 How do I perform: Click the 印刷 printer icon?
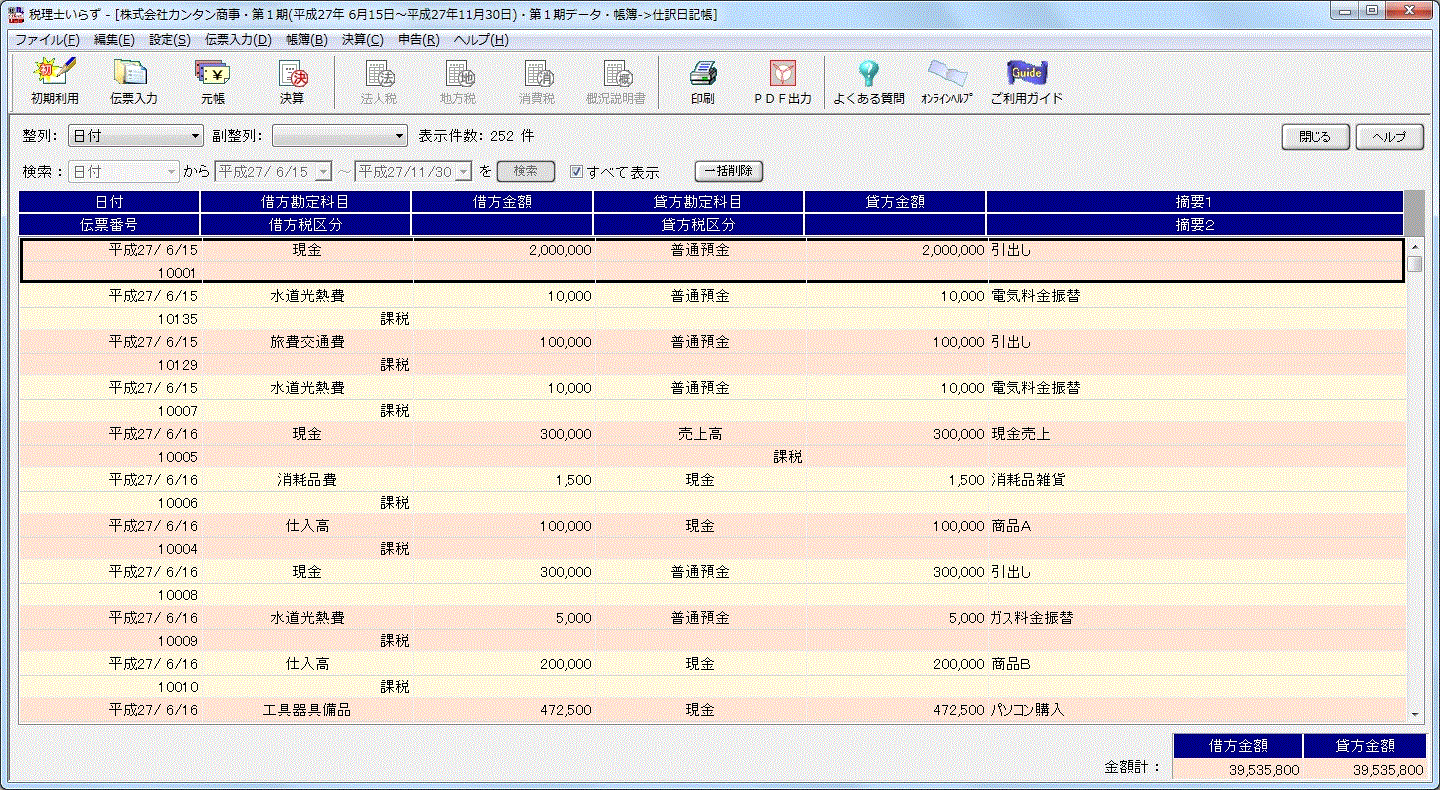pos(702,81)
